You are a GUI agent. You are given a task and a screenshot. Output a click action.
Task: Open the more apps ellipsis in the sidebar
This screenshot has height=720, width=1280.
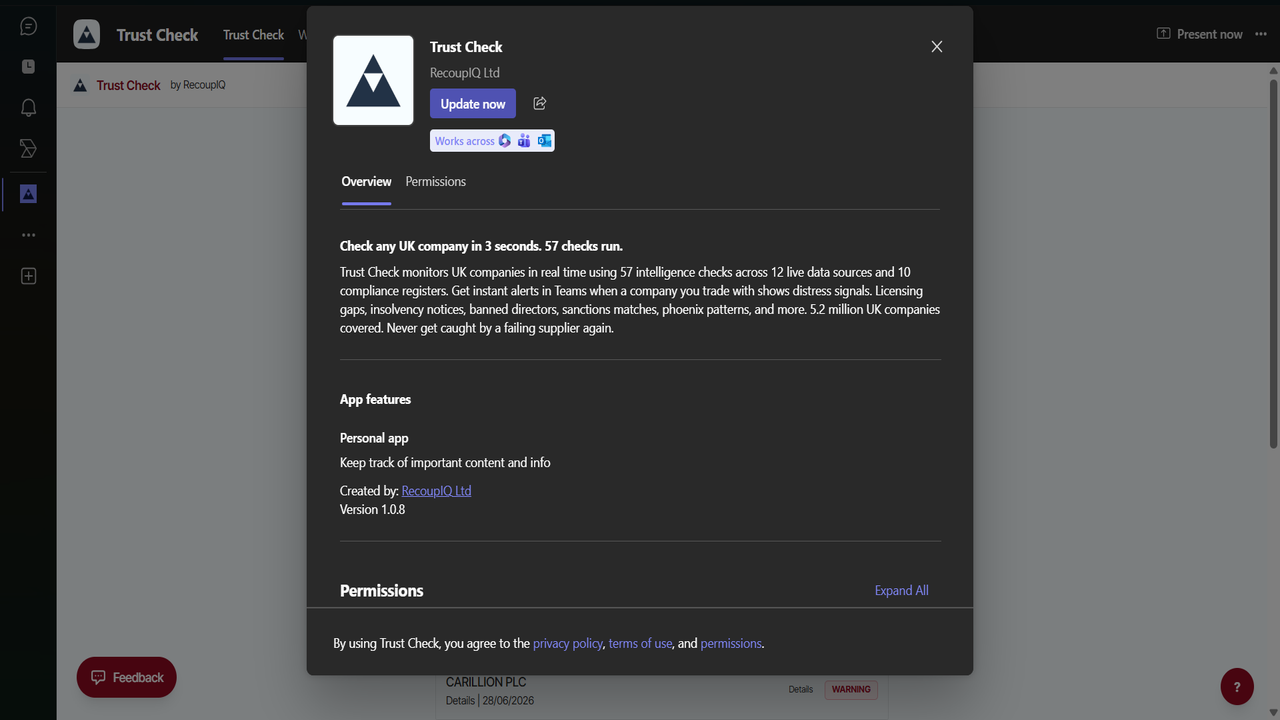[28, 235]
